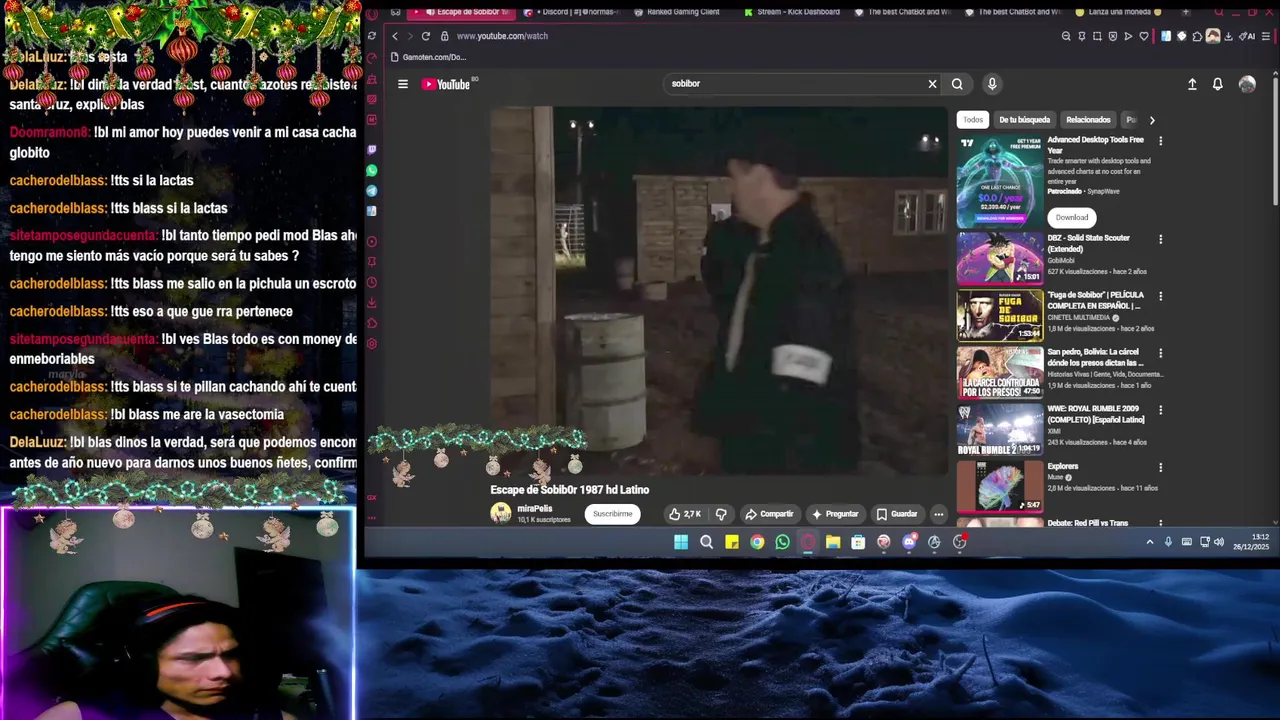The image size is (1280, 720).
Task: Subscribe to miraPelis channel
Action: [x=612, y=514]
